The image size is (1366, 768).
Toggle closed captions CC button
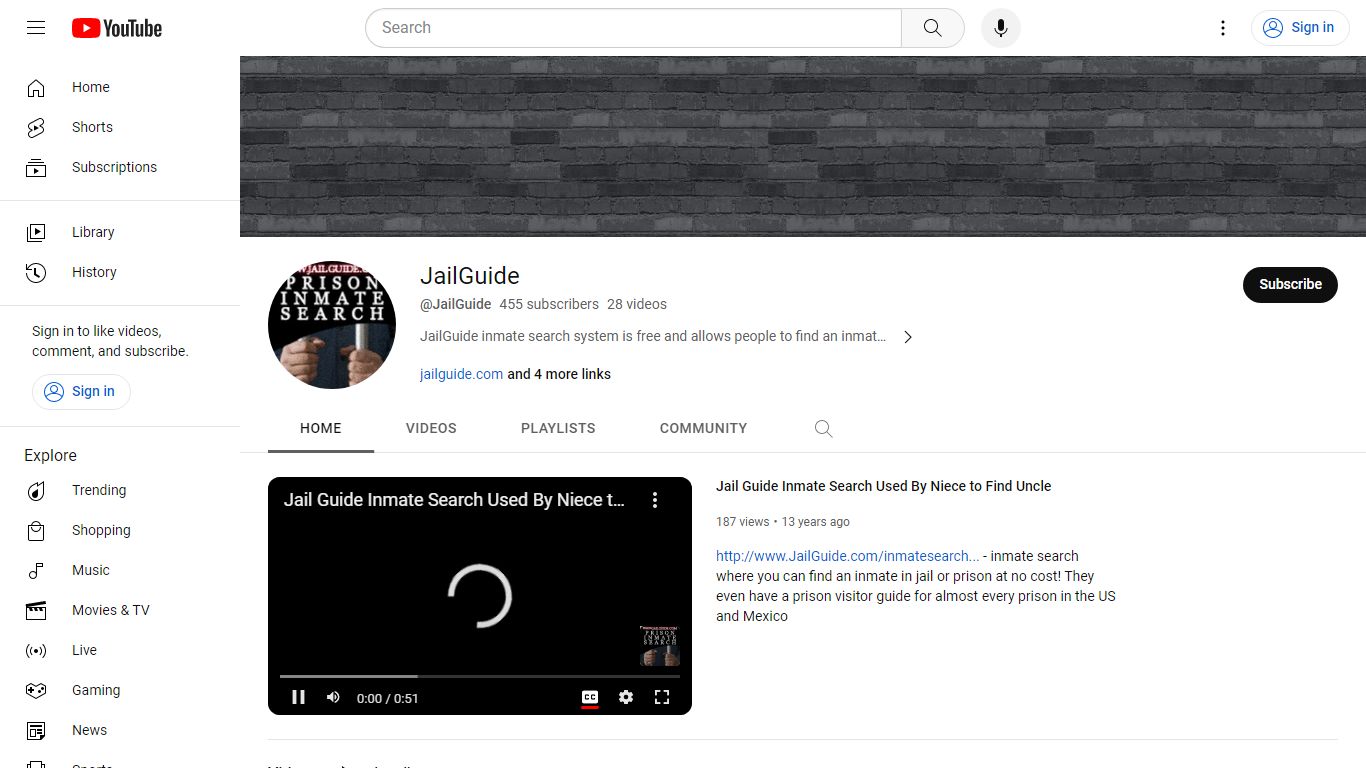pyautogui.click(x=590, y=697)
